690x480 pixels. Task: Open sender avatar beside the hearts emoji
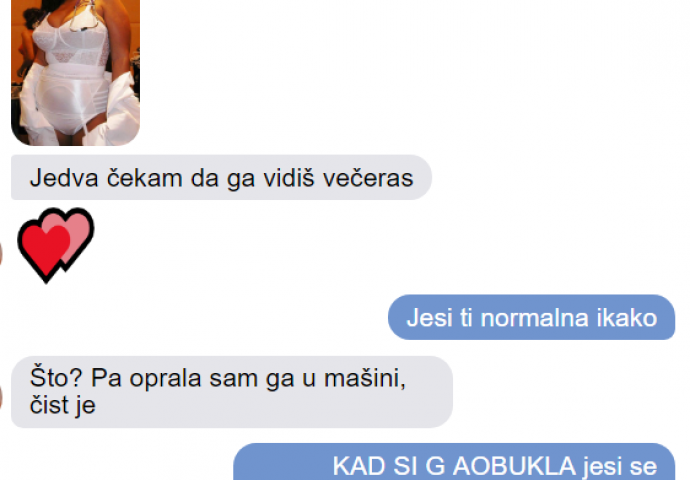pos(1,254)
